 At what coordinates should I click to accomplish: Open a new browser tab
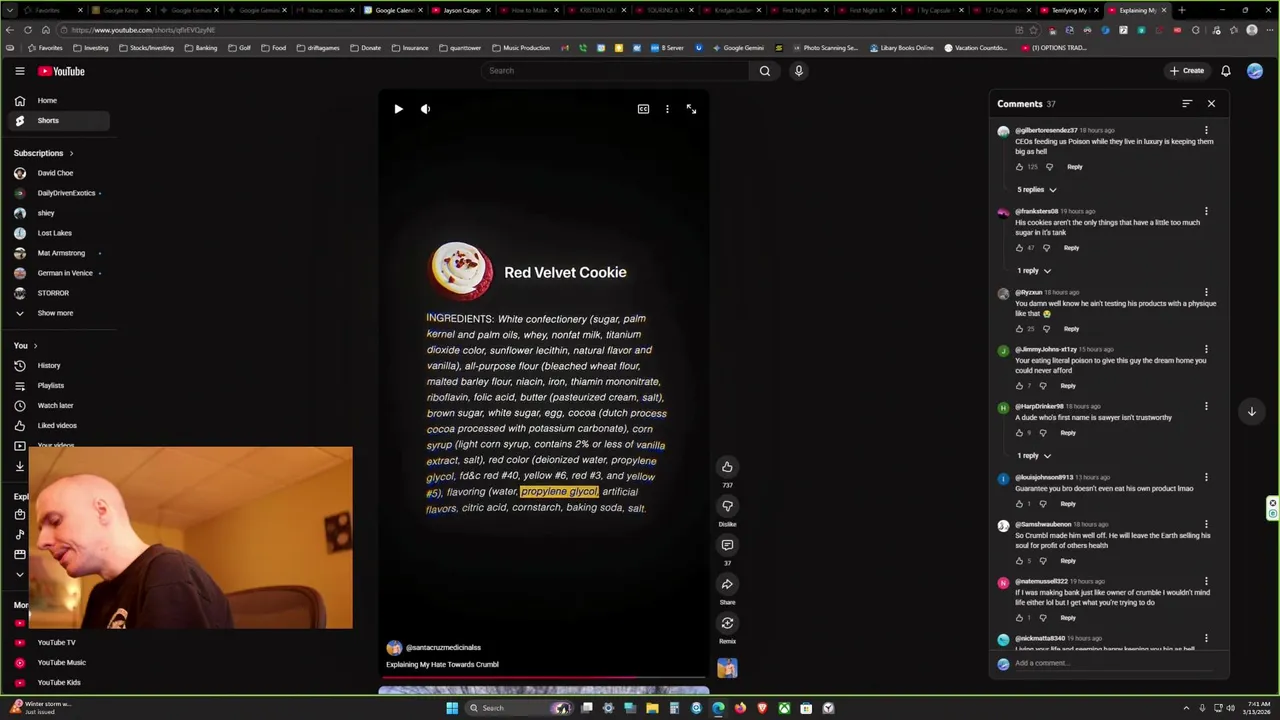(1182, 10)
